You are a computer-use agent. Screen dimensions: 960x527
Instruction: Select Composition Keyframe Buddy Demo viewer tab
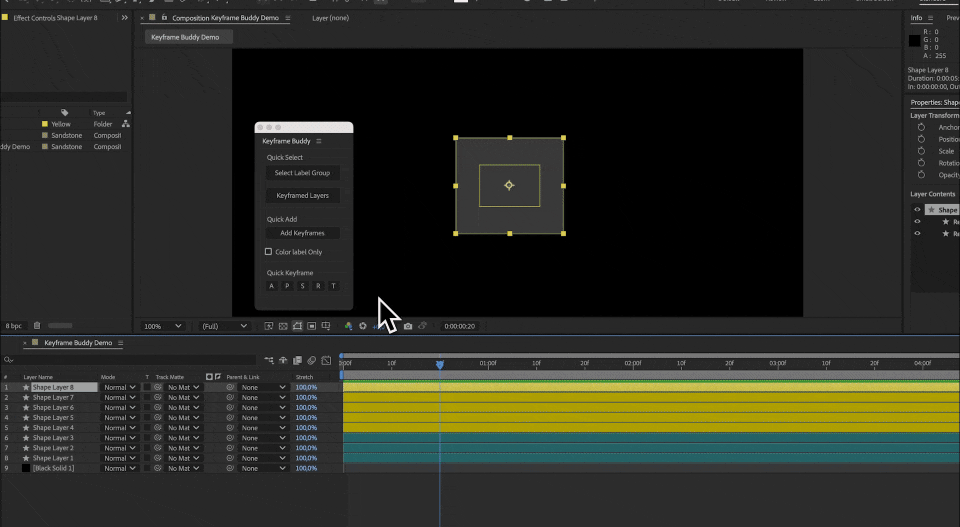[225, 18]
